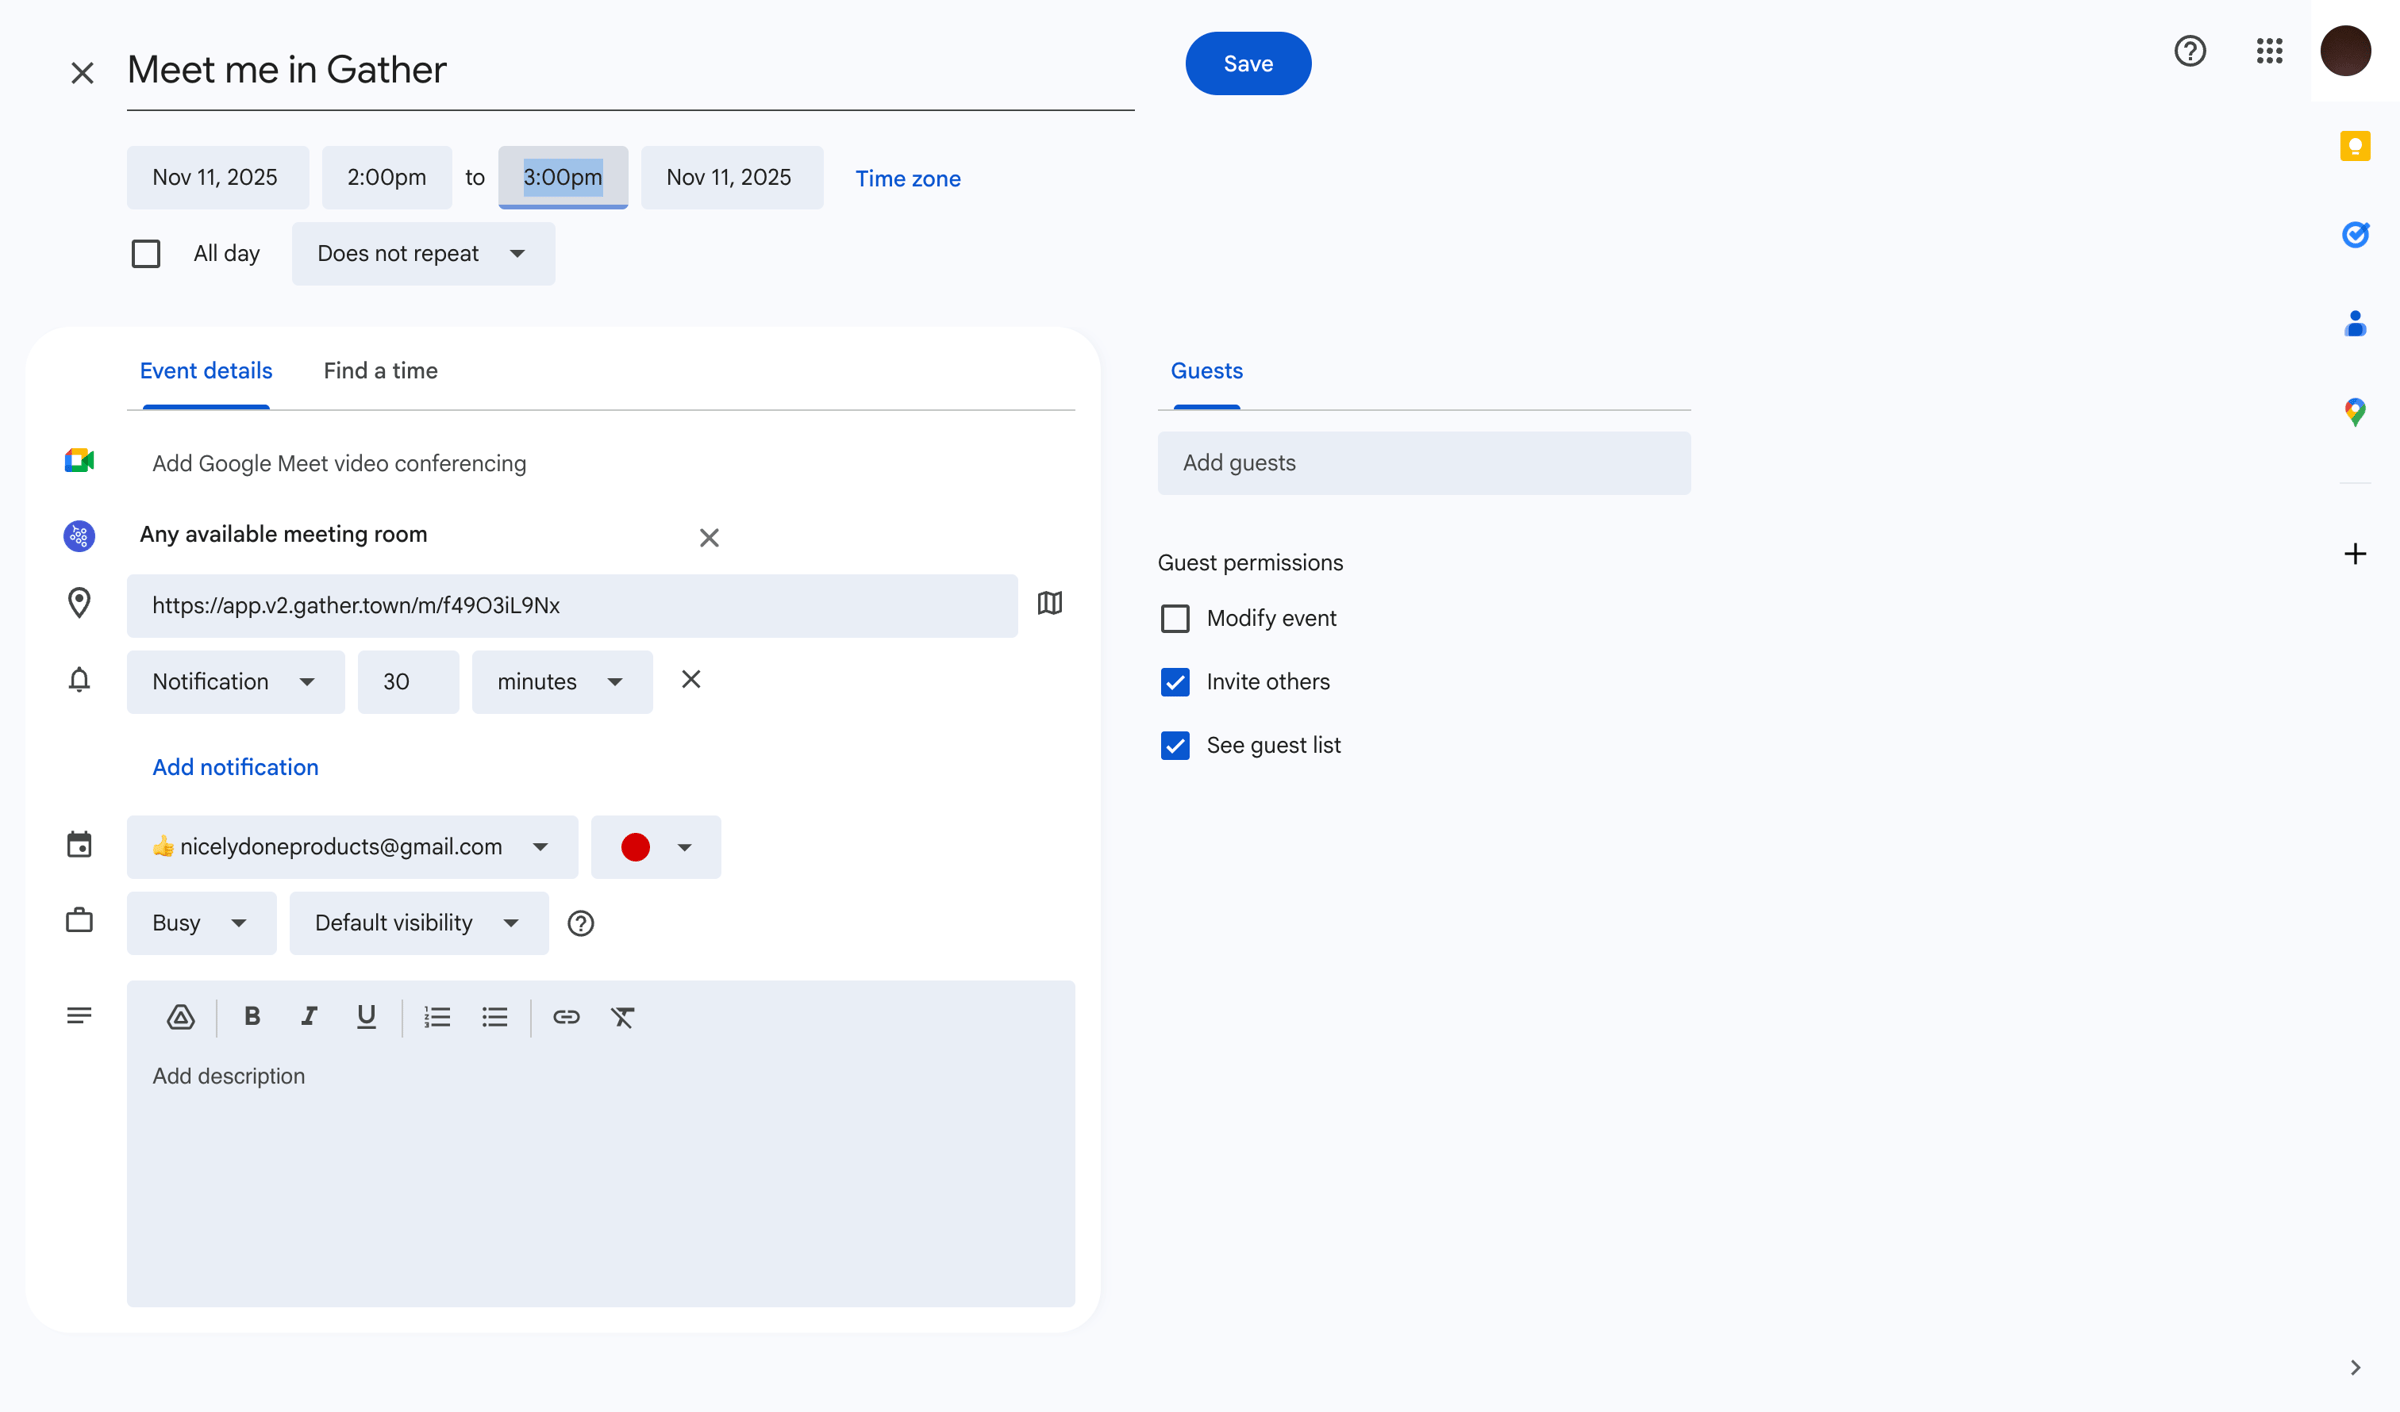Open the end date Nov 11, 2025

[x=732, y=177]
